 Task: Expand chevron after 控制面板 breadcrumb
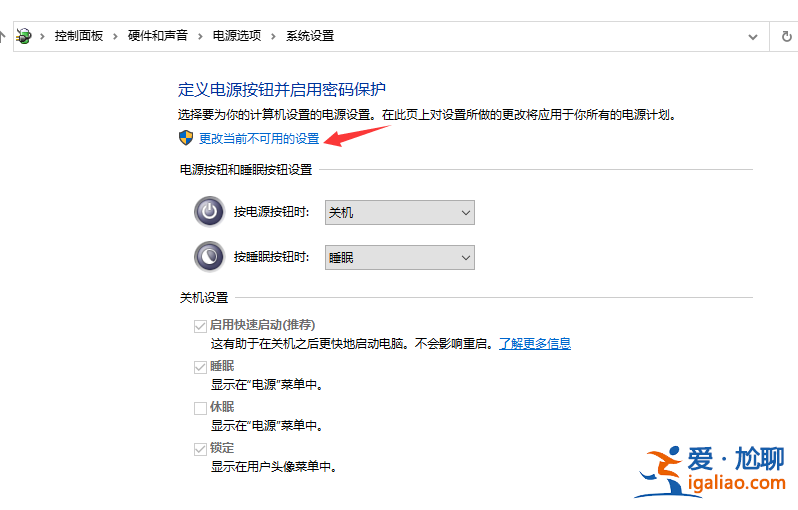pos(116,36)
